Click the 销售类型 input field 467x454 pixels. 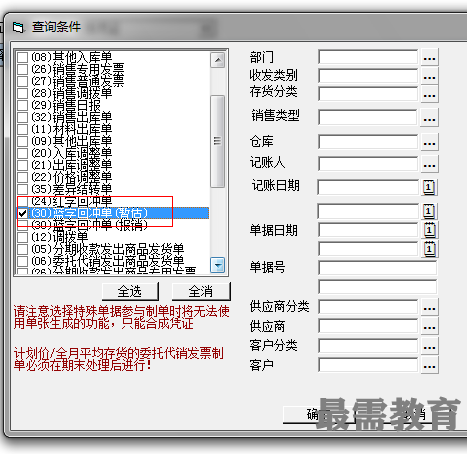368,118
